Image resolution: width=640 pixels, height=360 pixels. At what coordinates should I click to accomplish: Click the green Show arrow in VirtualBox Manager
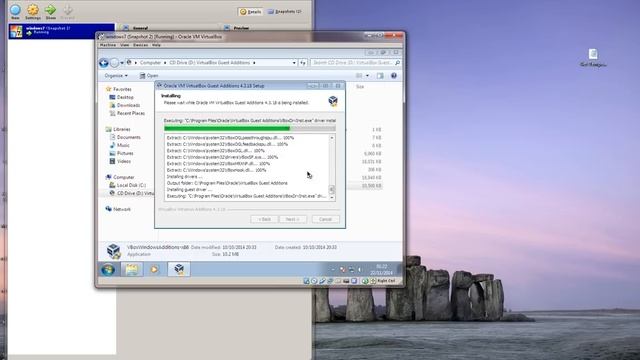pyautogui.click(x=51, y=10)
